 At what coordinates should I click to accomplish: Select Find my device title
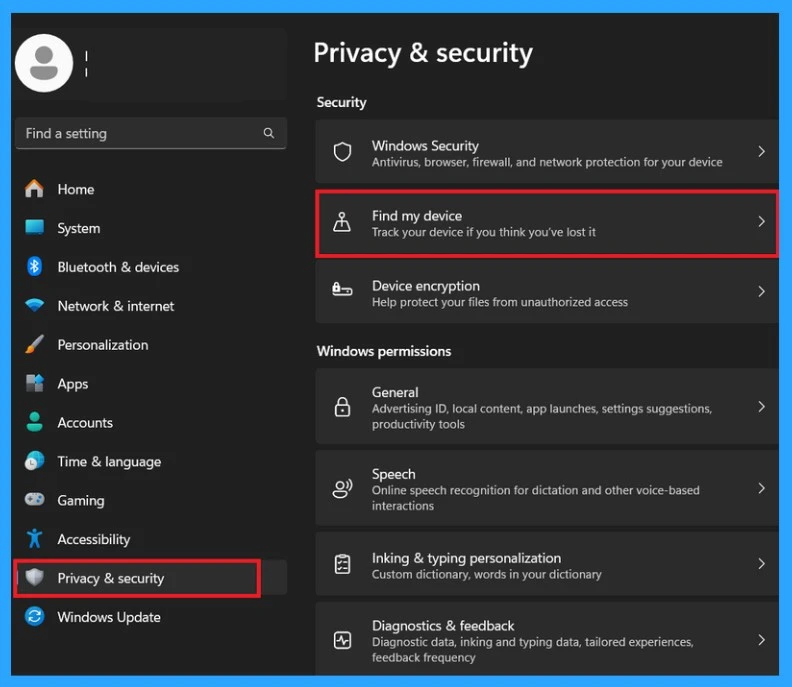(x=417, y=216)
